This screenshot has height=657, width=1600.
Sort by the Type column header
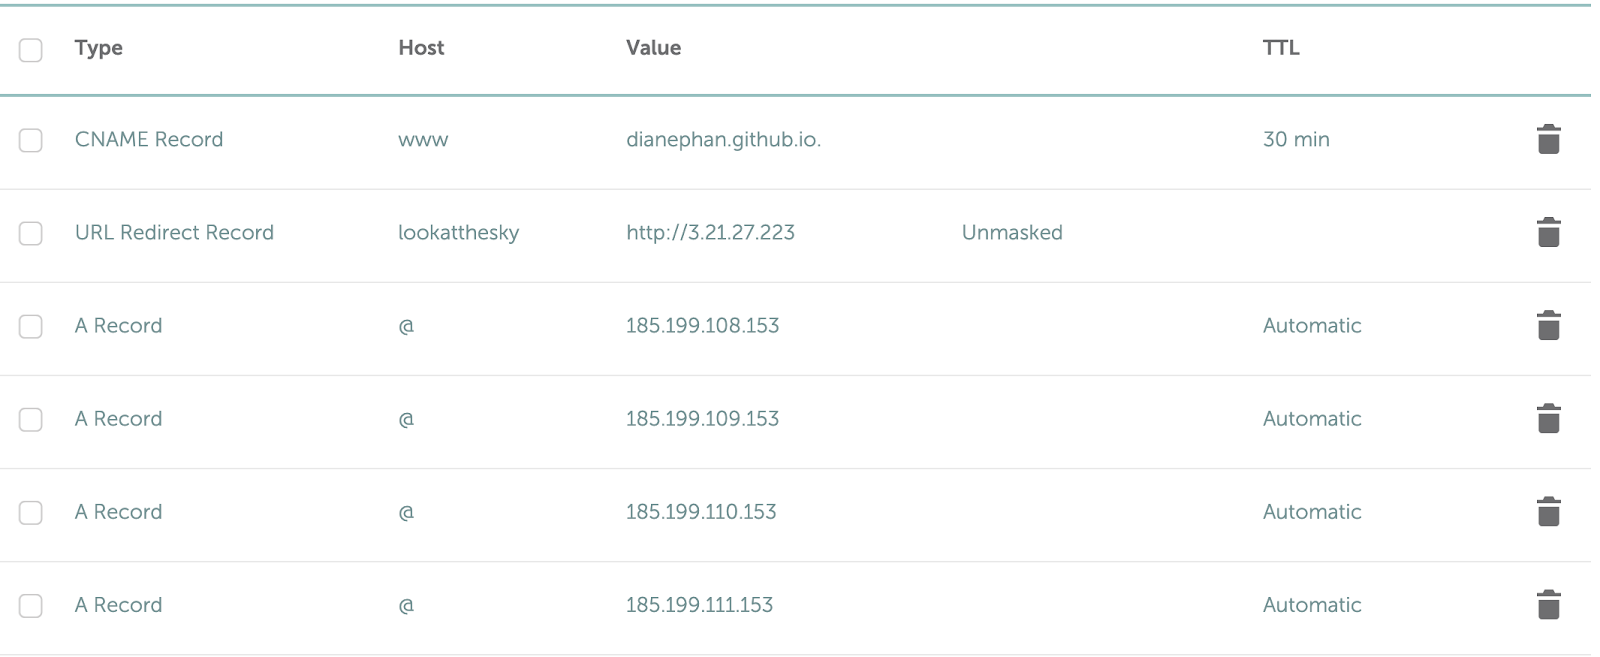[99, 47]
